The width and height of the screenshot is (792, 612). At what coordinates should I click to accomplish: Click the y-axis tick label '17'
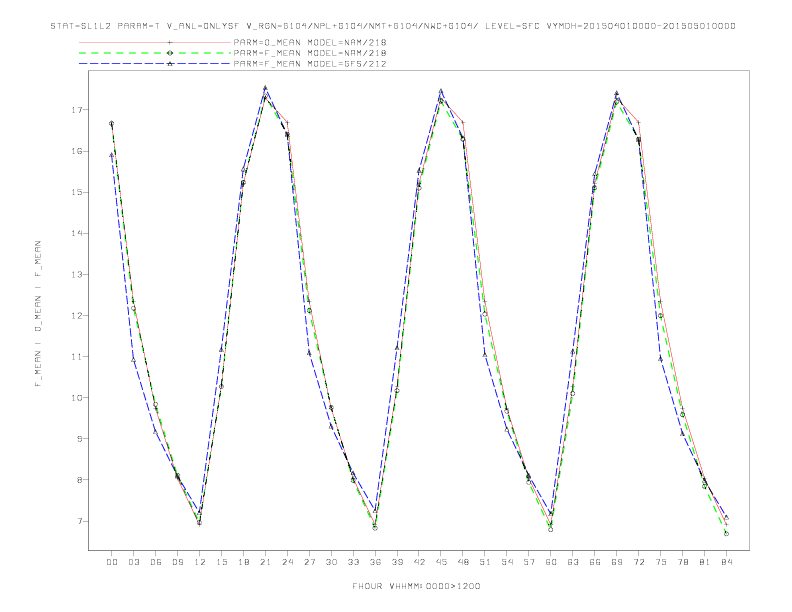click(76, 110)
